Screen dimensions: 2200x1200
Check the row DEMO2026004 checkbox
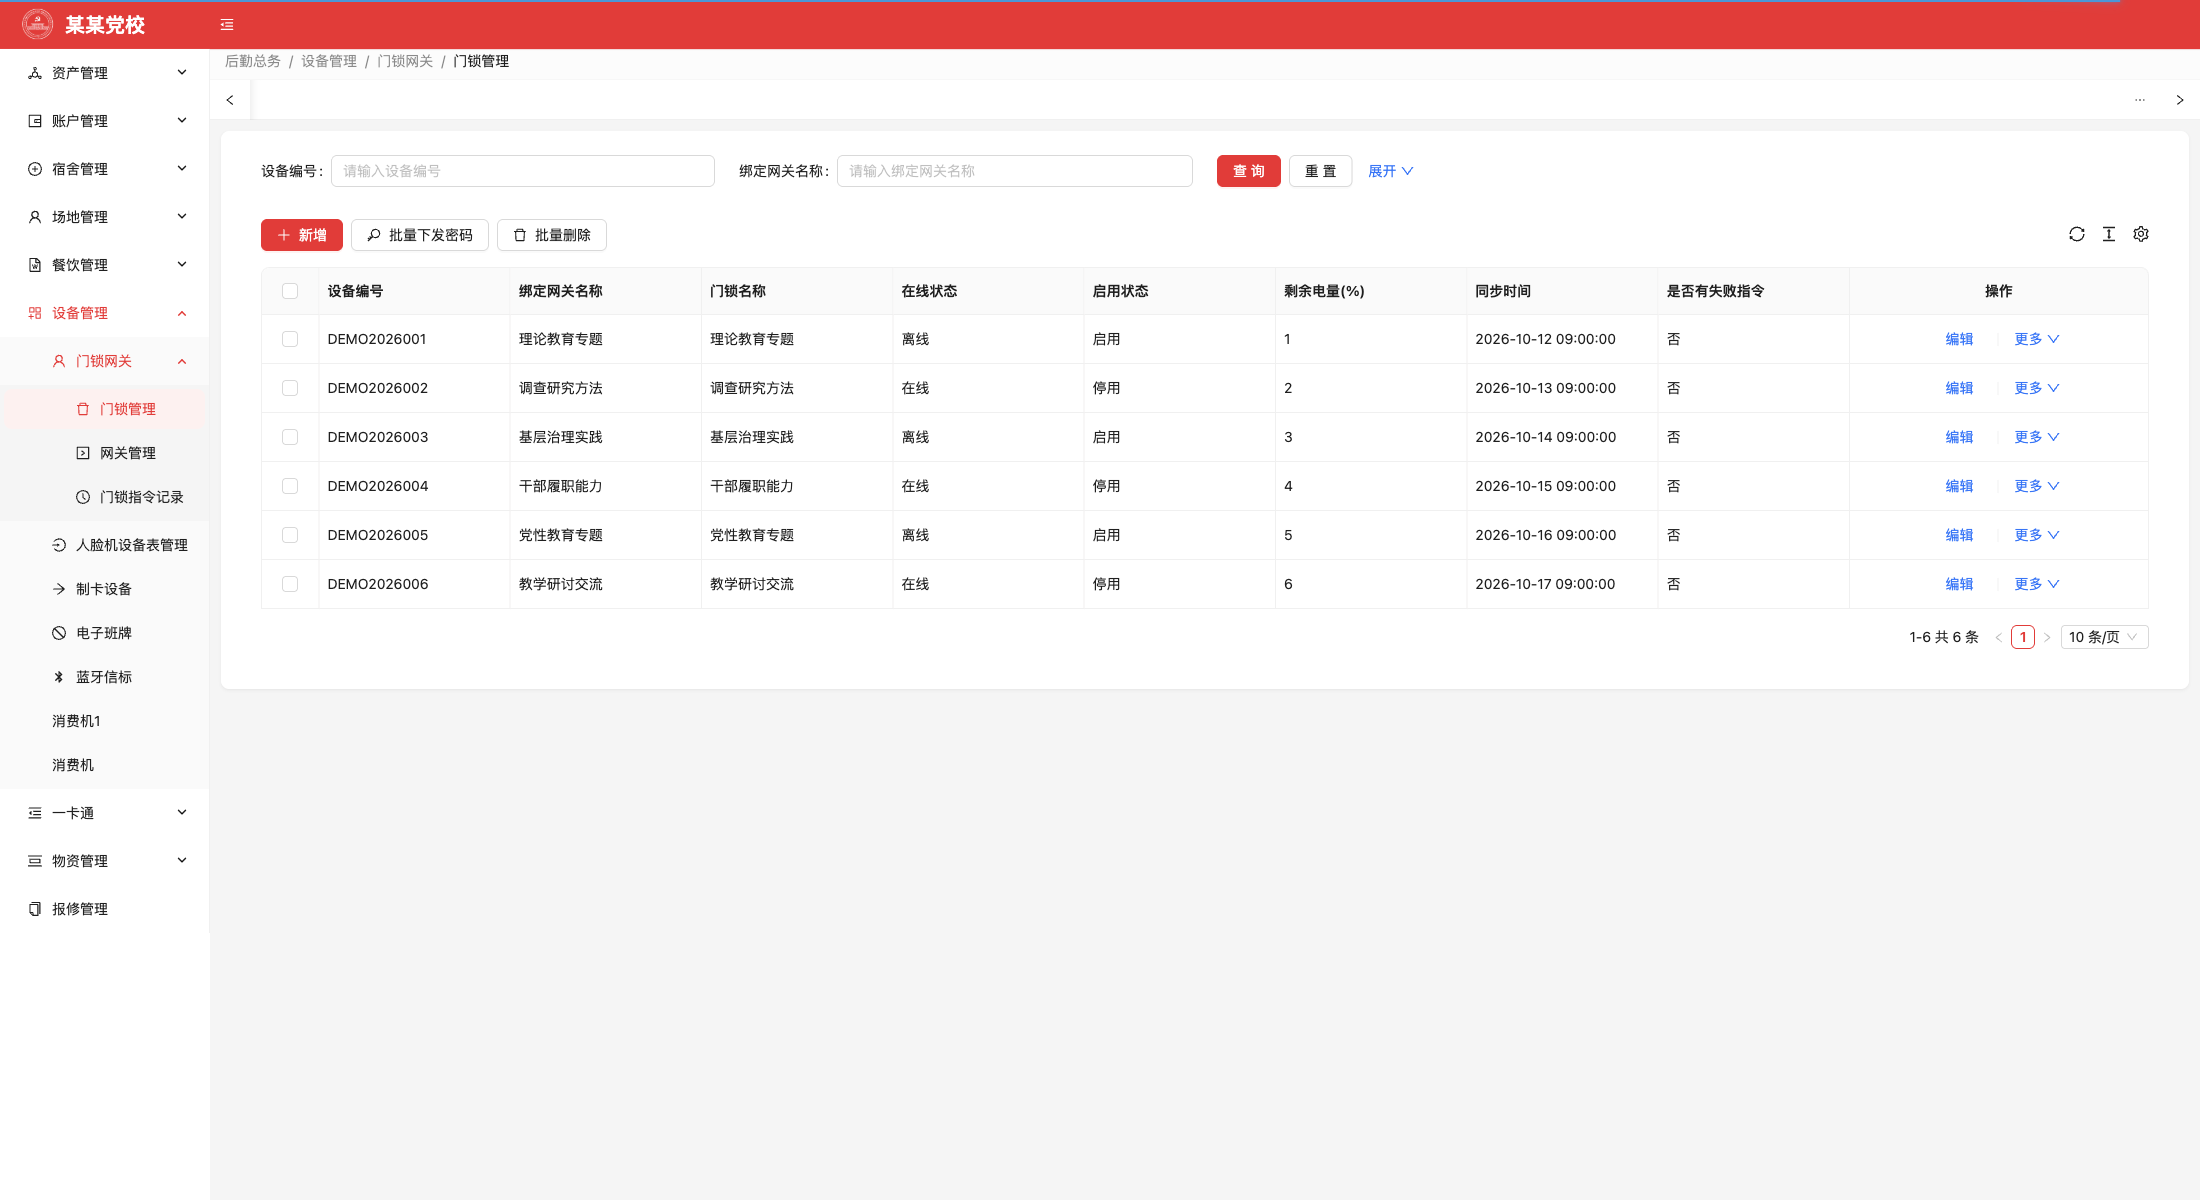[x=290, y=486]
